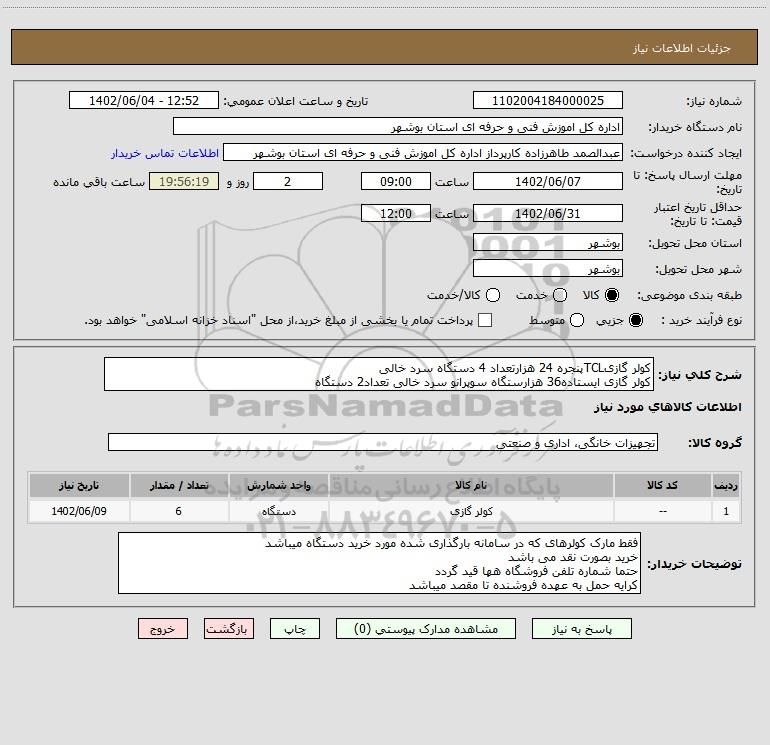Choose the جزیی purchase type radio
Screen dimensions: 770x745
635,320
